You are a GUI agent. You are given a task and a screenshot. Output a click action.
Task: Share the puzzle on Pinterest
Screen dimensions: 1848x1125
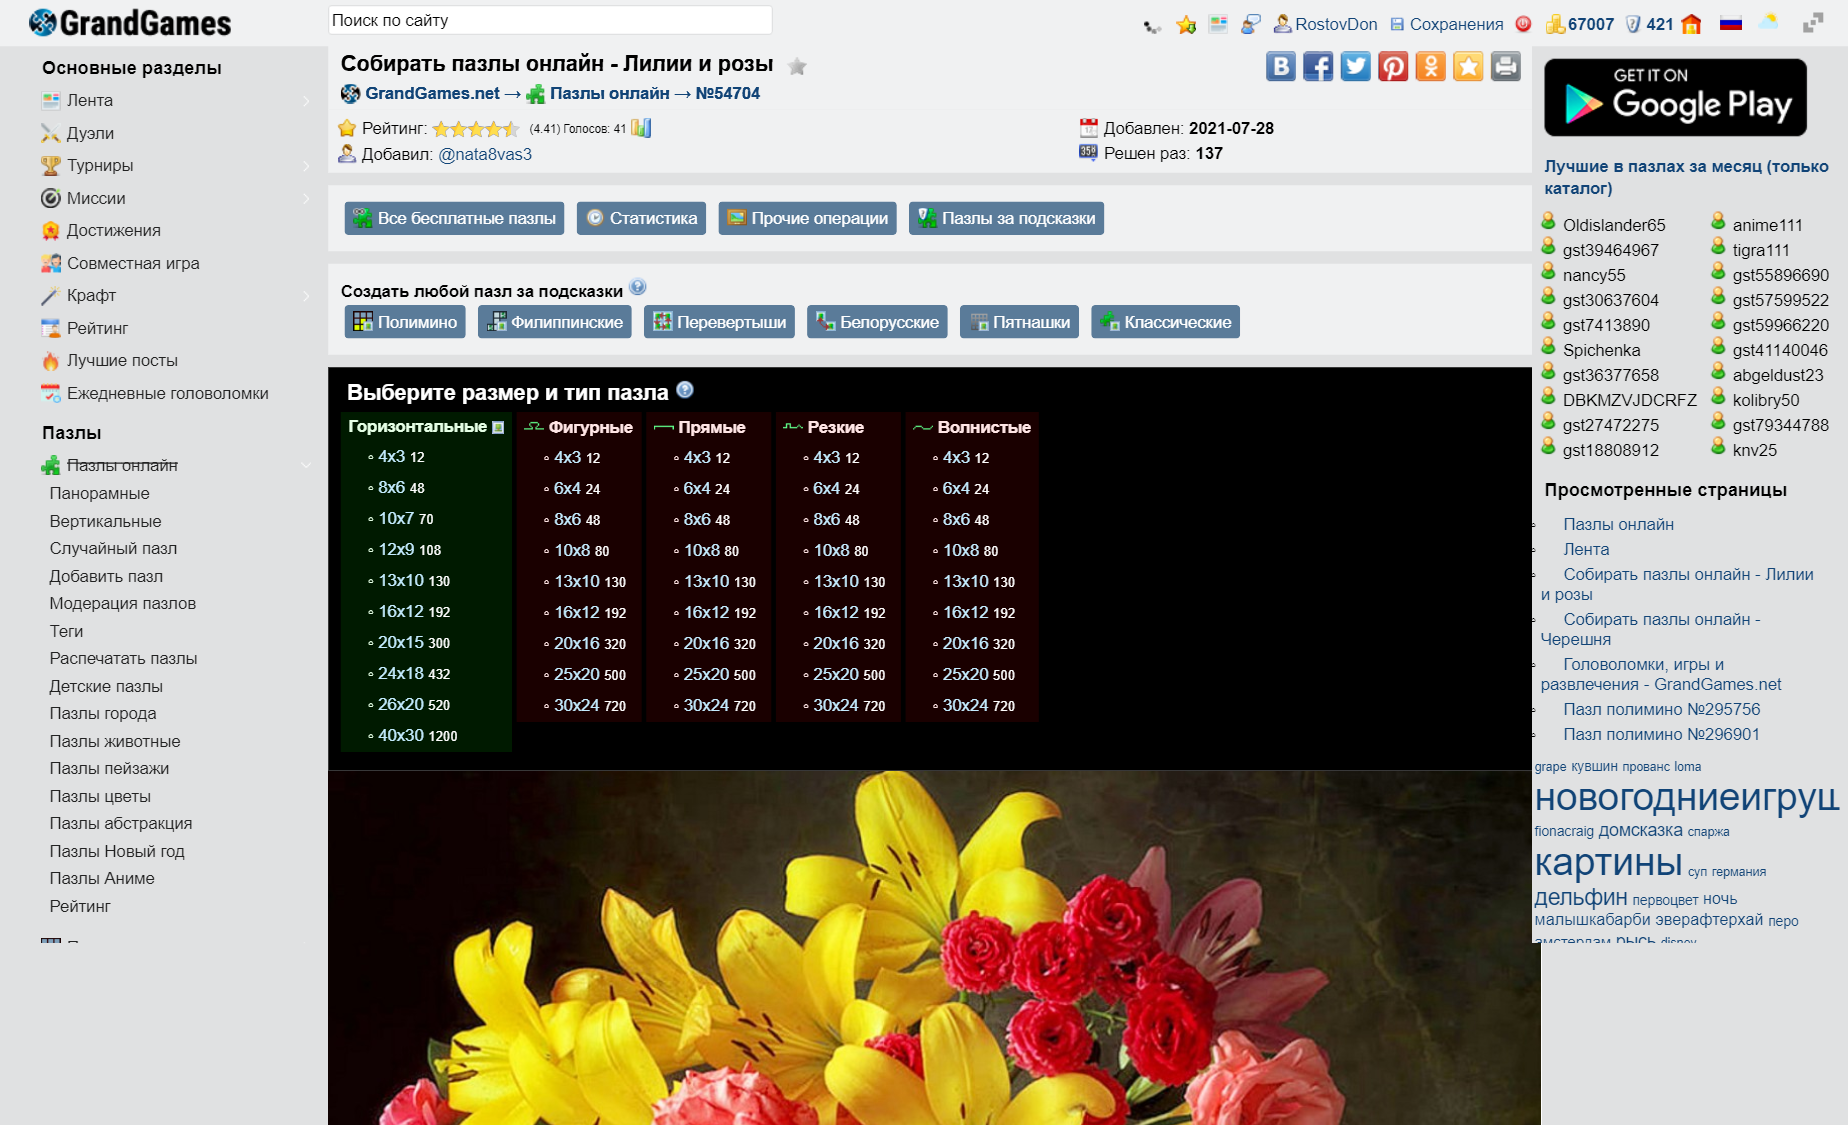click(x=1393, y=67)
